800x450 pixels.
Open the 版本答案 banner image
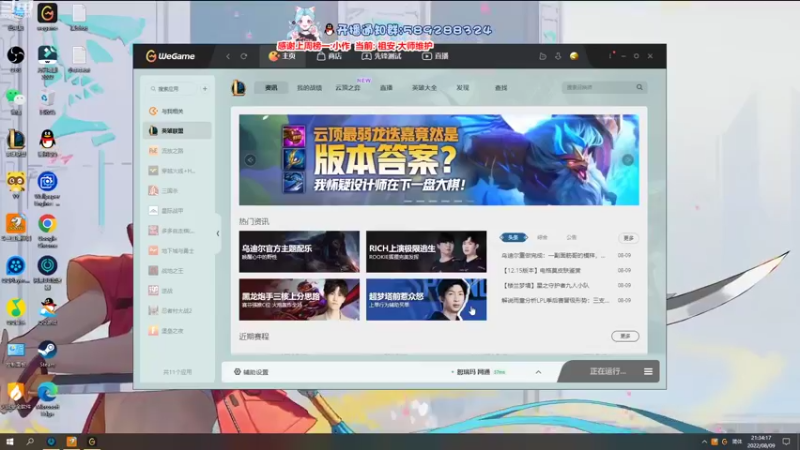[x=439, y=160]
